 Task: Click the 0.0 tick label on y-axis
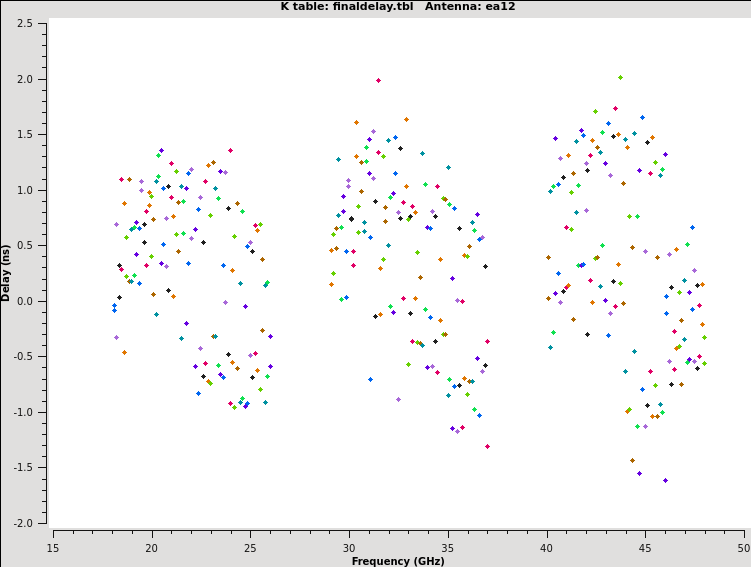click(x=32, y=301)
